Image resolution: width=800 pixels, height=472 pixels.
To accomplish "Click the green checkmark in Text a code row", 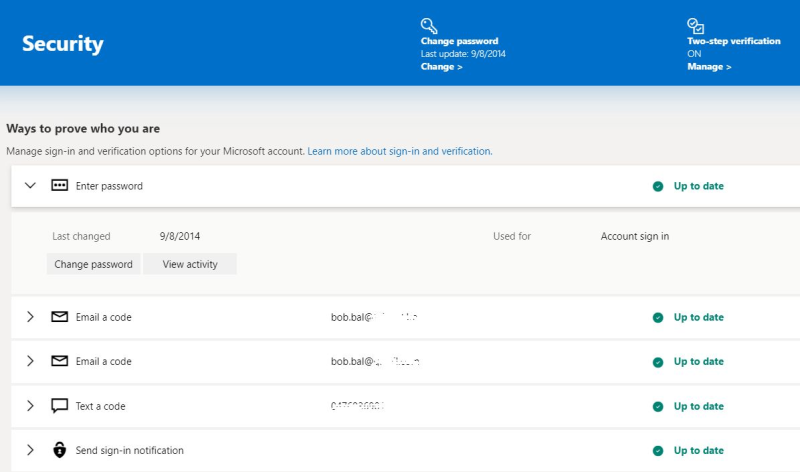I will point(658,407).
